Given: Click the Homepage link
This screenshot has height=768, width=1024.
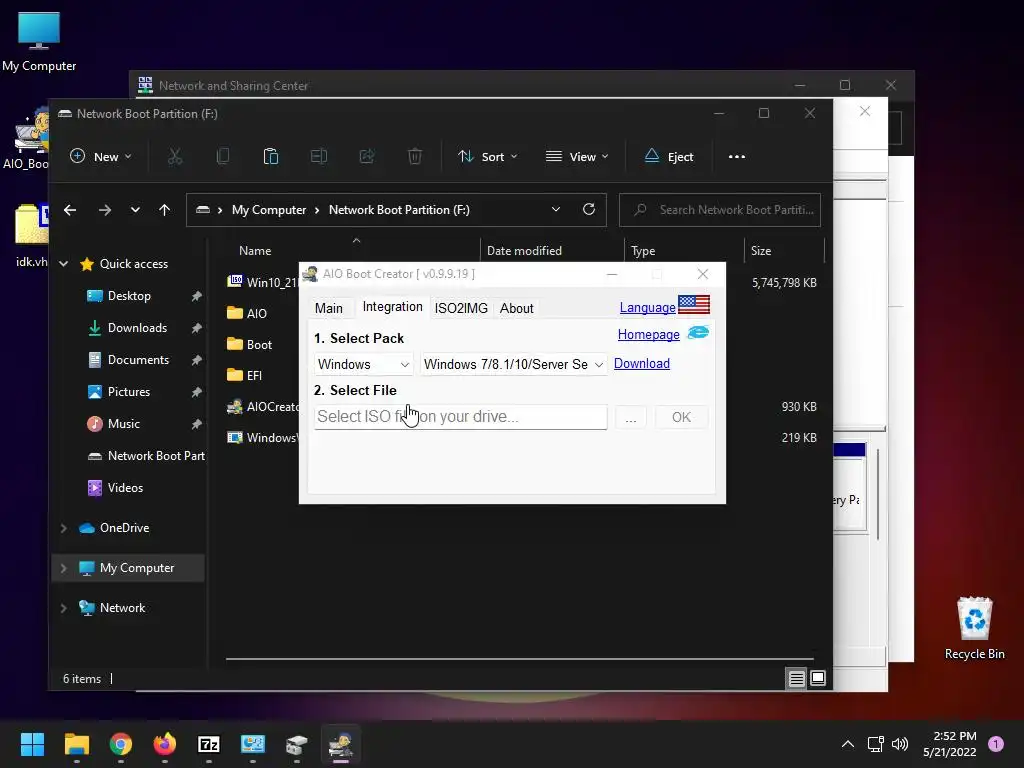Looking at the screenshot, I should pyautogui.click(x=648, y=334).
